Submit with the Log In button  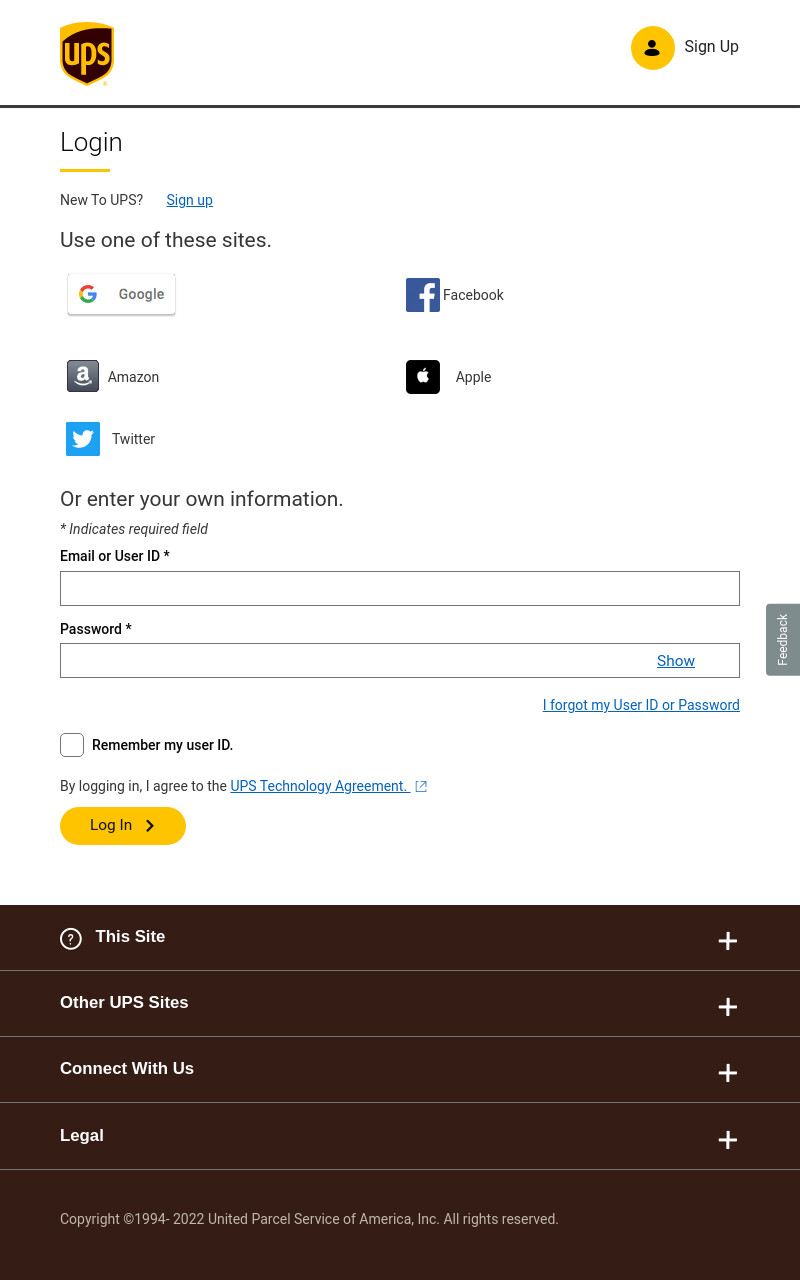[x=123, y=826]
